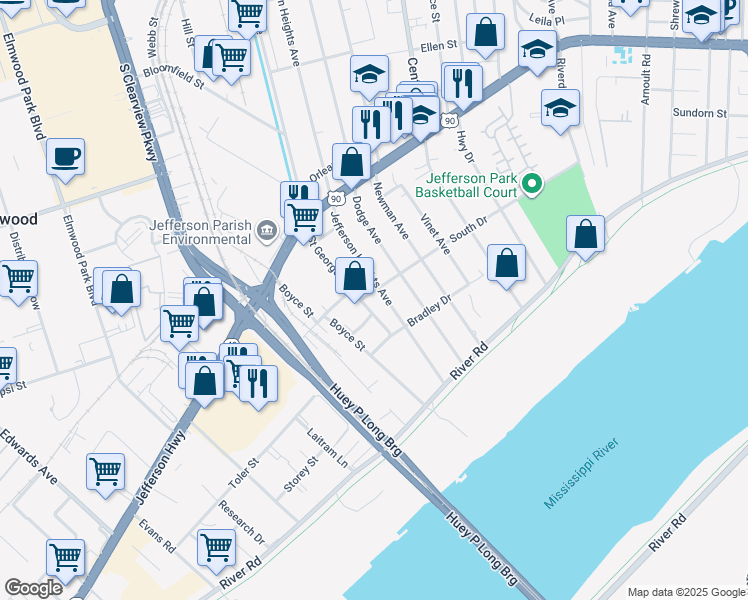Select the restaurant marker near Toler St
This screenshot has height=600, width=748.
coord(259,386)
